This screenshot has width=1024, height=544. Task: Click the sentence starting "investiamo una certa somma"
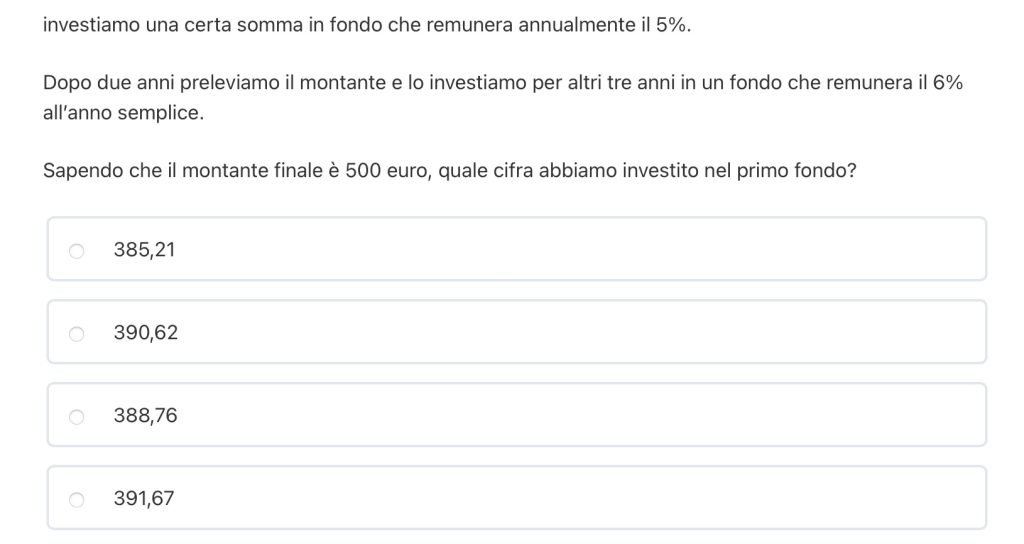click(366, 25)
